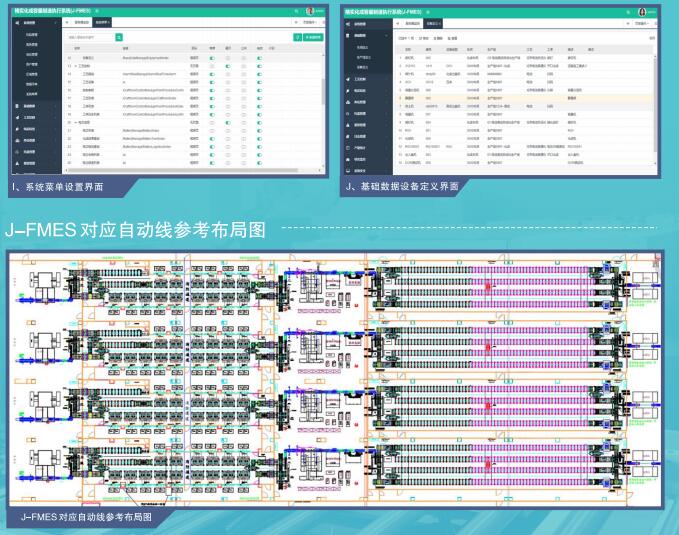Click the user avatar in the left window header
The width and height of the screenshot is (679, 535).
[310, 11]
